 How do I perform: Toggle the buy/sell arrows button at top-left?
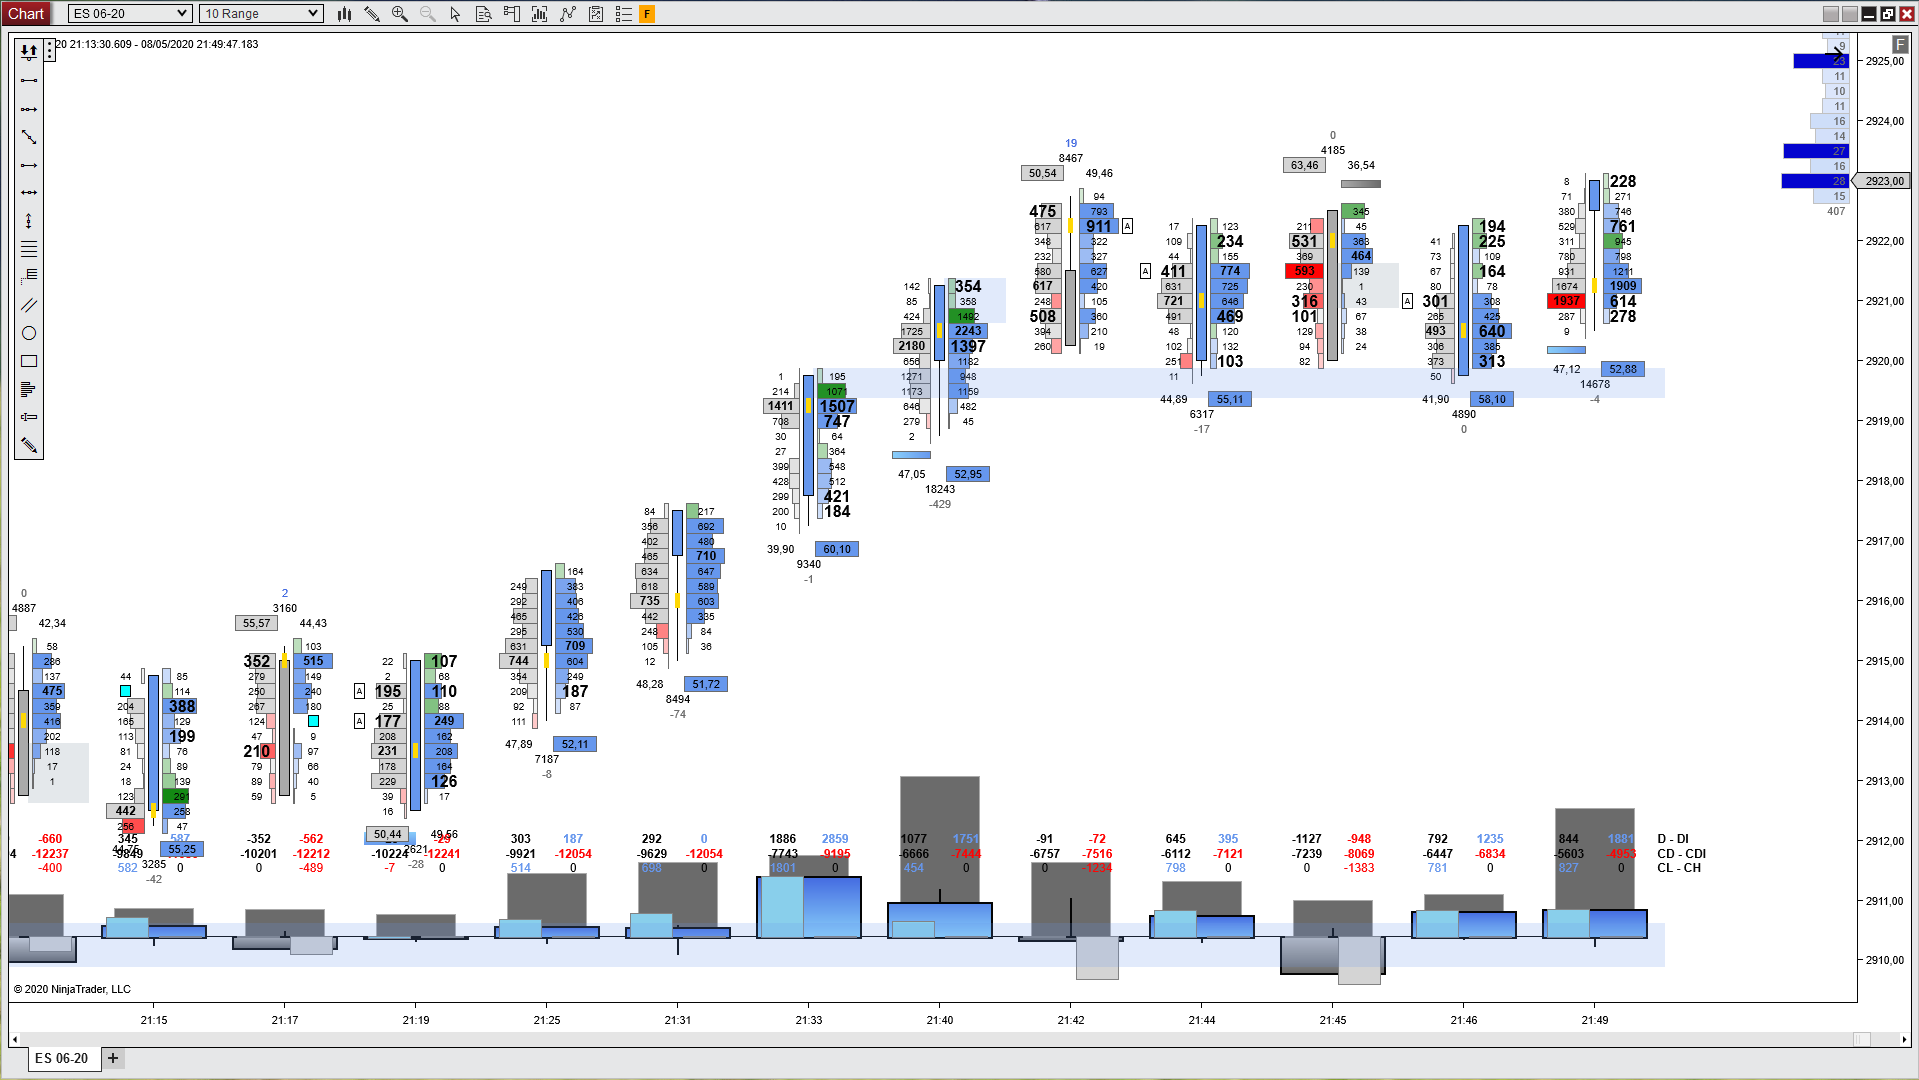coord(29,50)
